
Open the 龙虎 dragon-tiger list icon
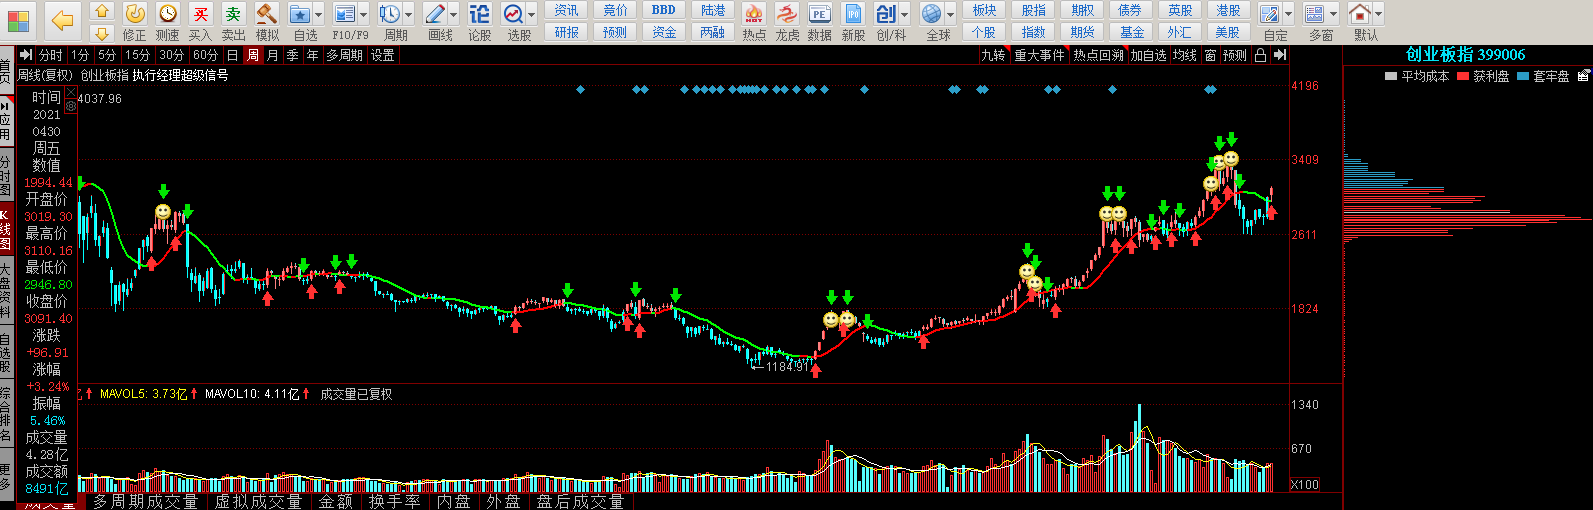point(787,13)
